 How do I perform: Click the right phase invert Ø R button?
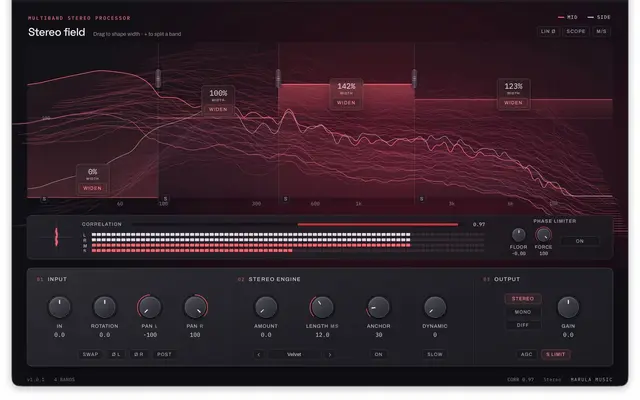(x=139, y=354)
